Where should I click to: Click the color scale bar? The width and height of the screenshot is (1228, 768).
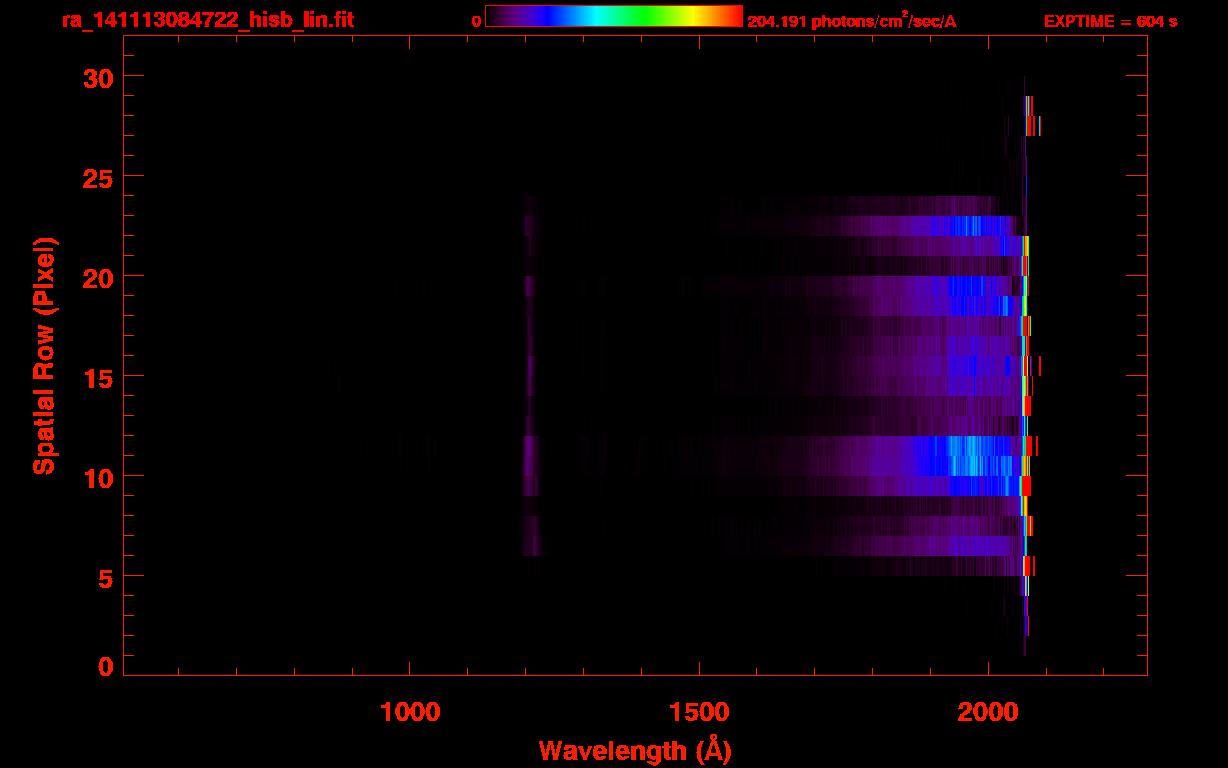coord(614,17)
